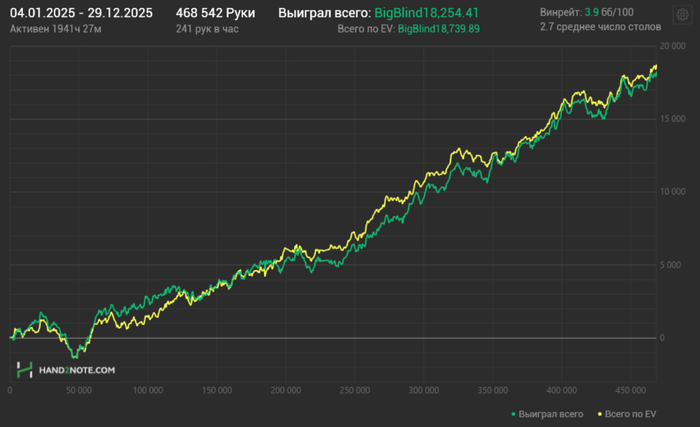Click total won value BigBlind18,254.41

(426, 13)
